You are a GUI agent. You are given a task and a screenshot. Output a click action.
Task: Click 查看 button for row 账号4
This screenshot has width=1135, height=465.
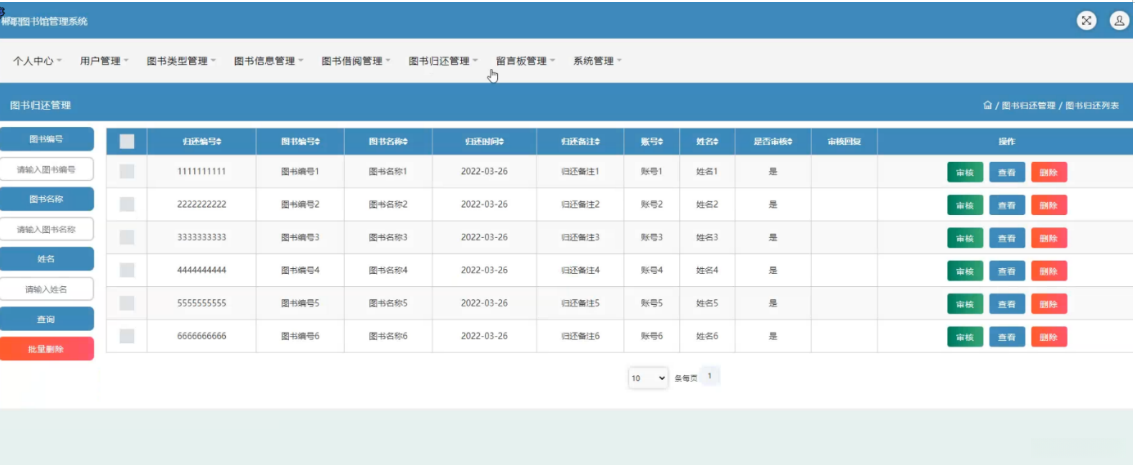coord(1007,271)
